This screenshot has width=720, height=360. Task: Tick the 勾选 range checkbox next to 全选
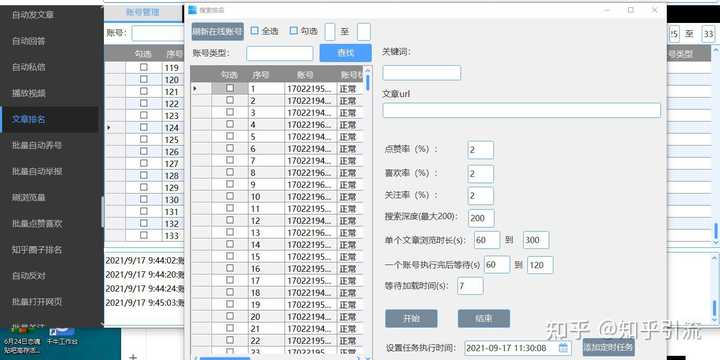(x=294, y=31)
